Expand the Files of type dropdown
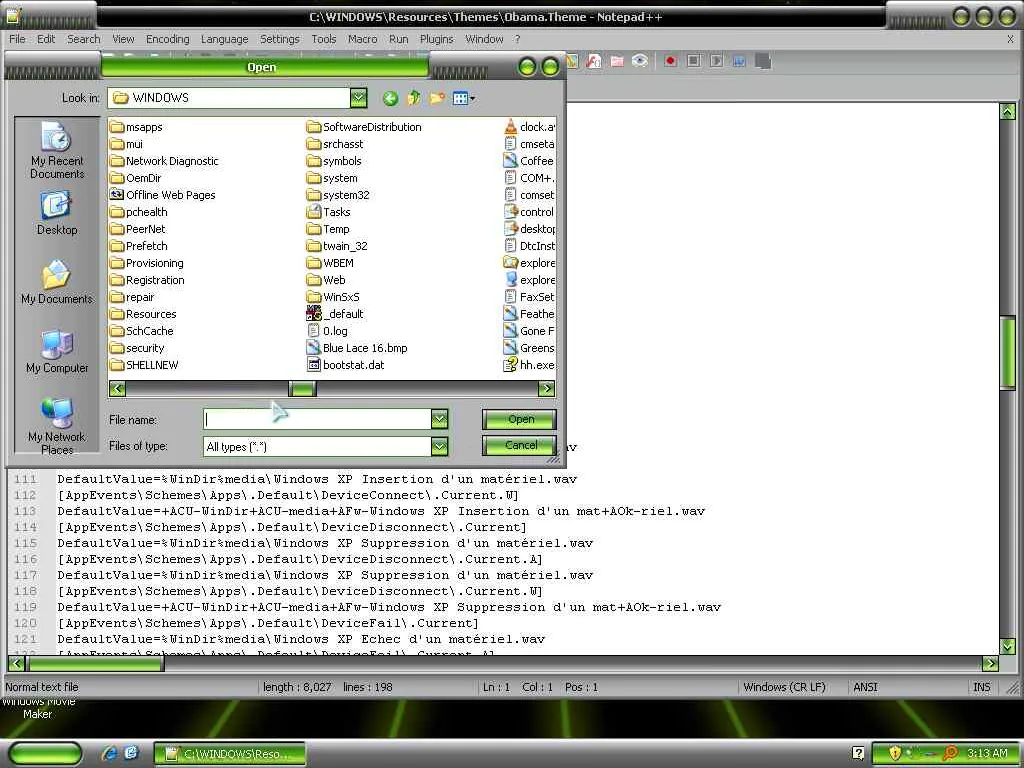The width and height of the screenshot is (1024, 768). pyautogui.click(x=440, y=446)
